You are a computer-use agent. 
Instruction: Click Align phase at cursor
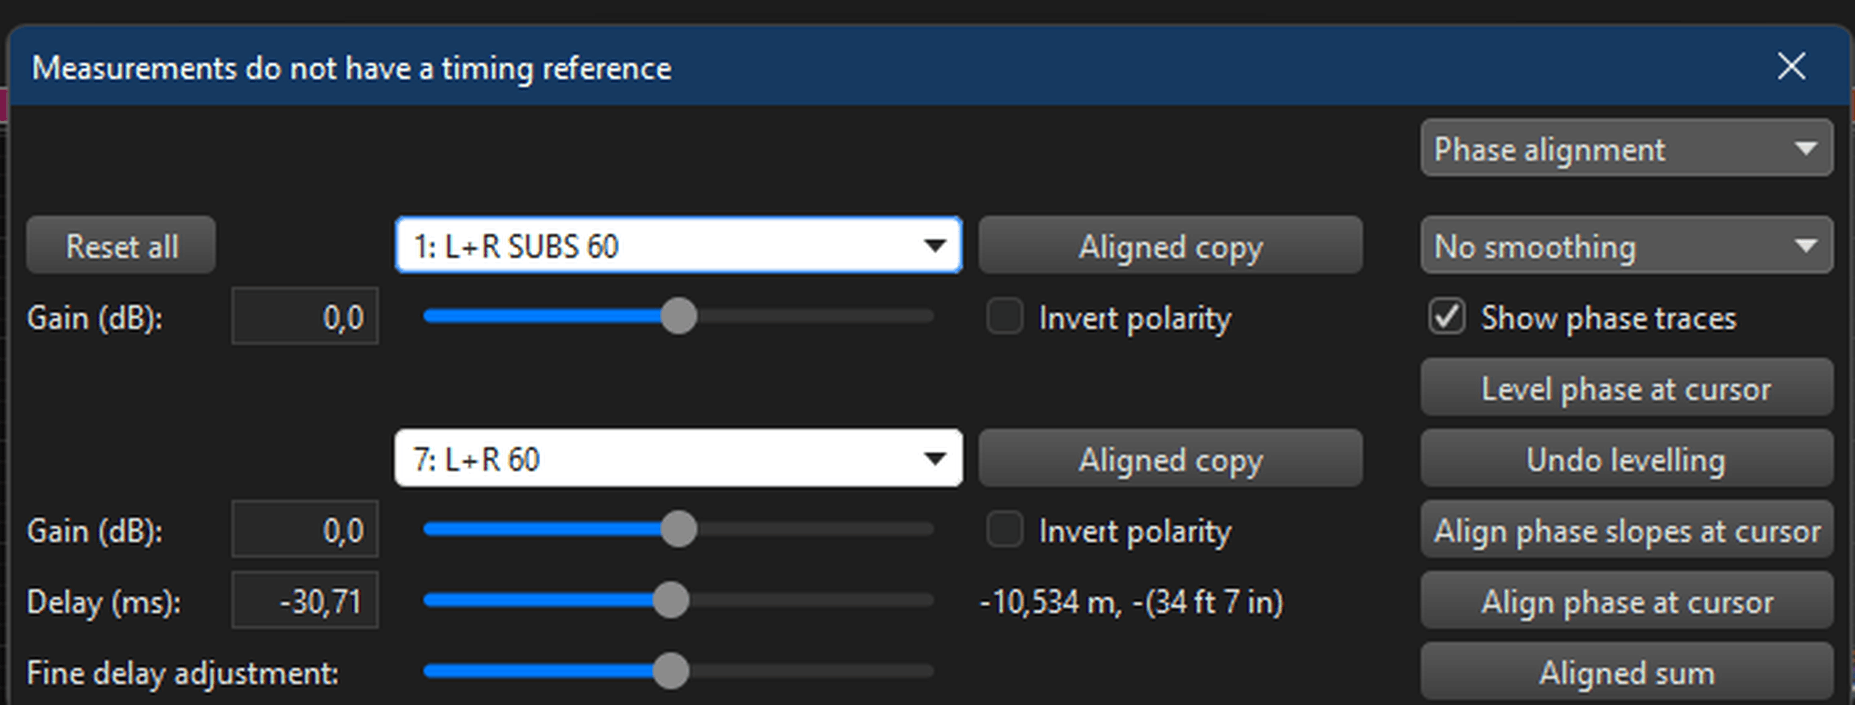click(x=1626, y=601)
